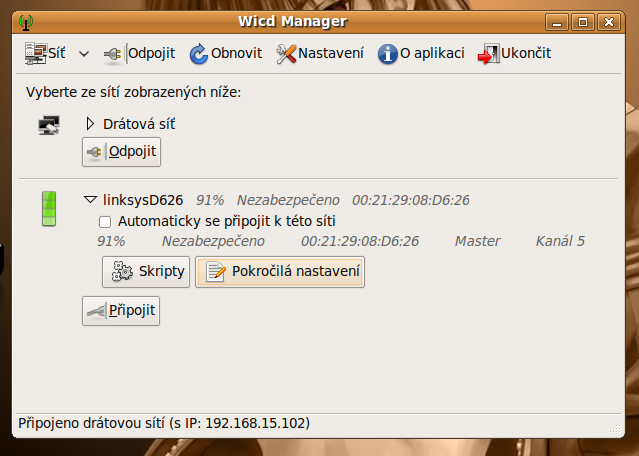This screenshot has height=456, width=639.
Task: Click the linksysD626 network name
Action: click(143, 200)
